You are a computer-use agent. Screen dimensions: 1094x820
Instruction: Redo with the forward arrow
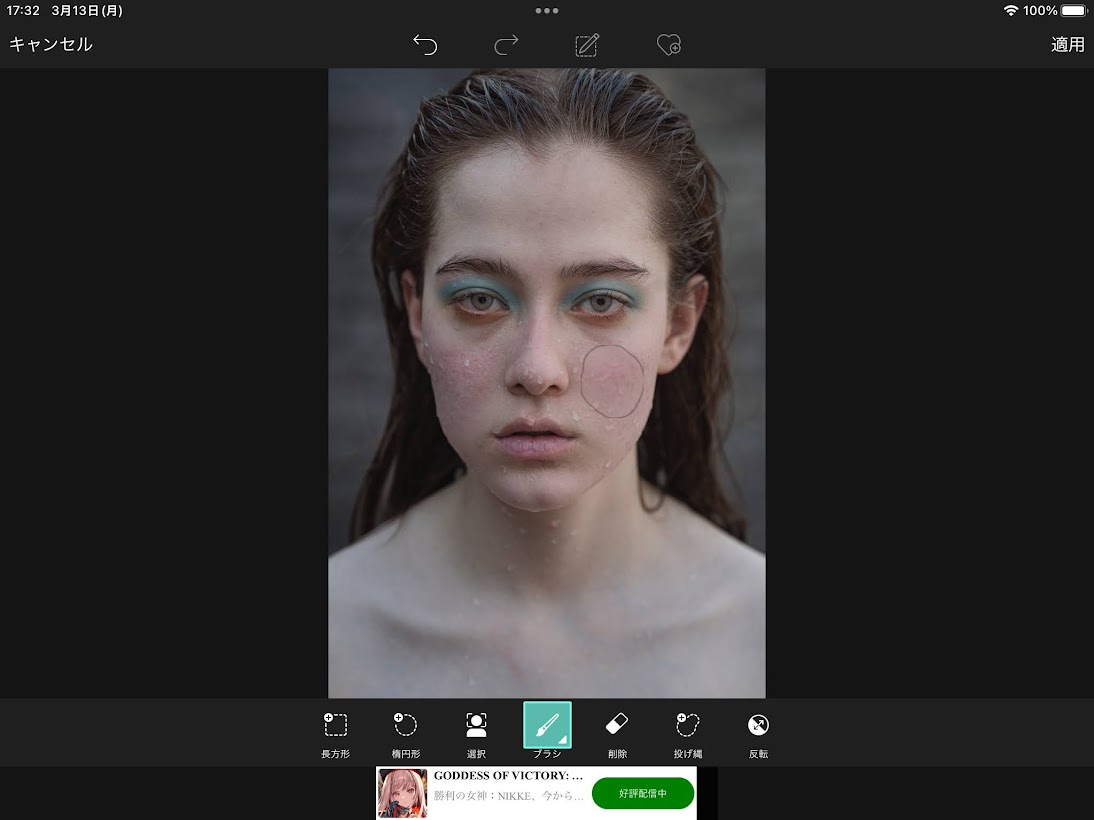(506, 44)
